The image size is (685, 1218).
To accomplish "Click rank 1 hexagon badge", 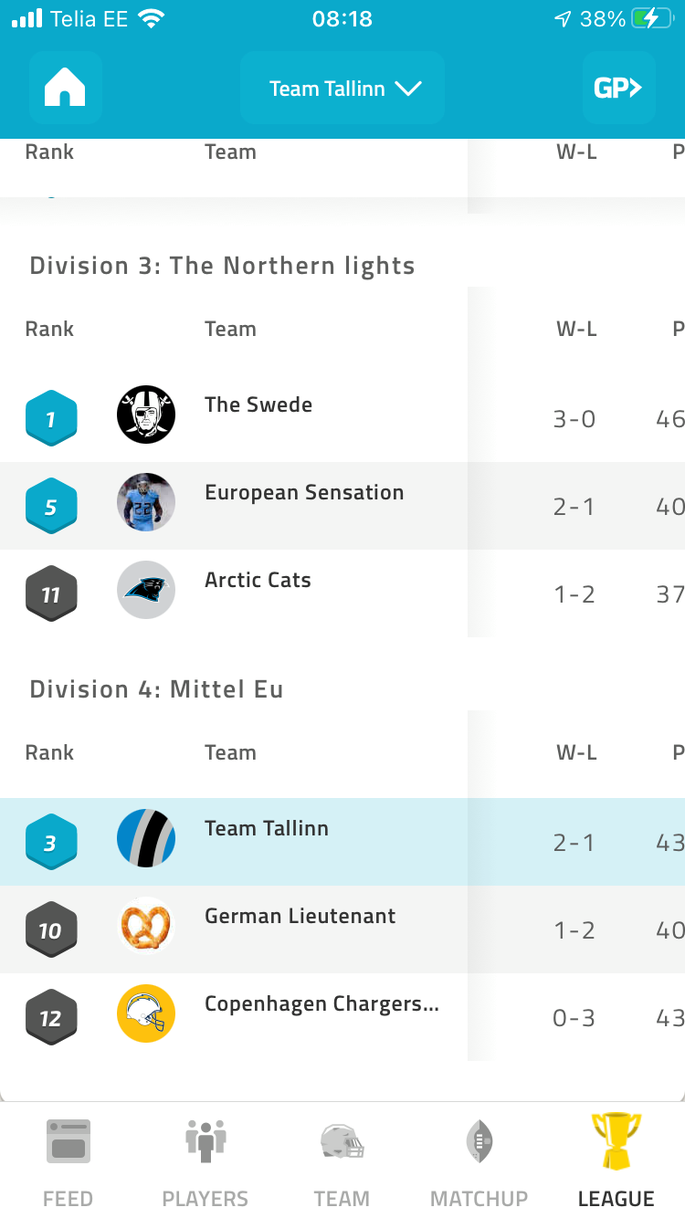I will pyautogui.click(x=50, y=419).
